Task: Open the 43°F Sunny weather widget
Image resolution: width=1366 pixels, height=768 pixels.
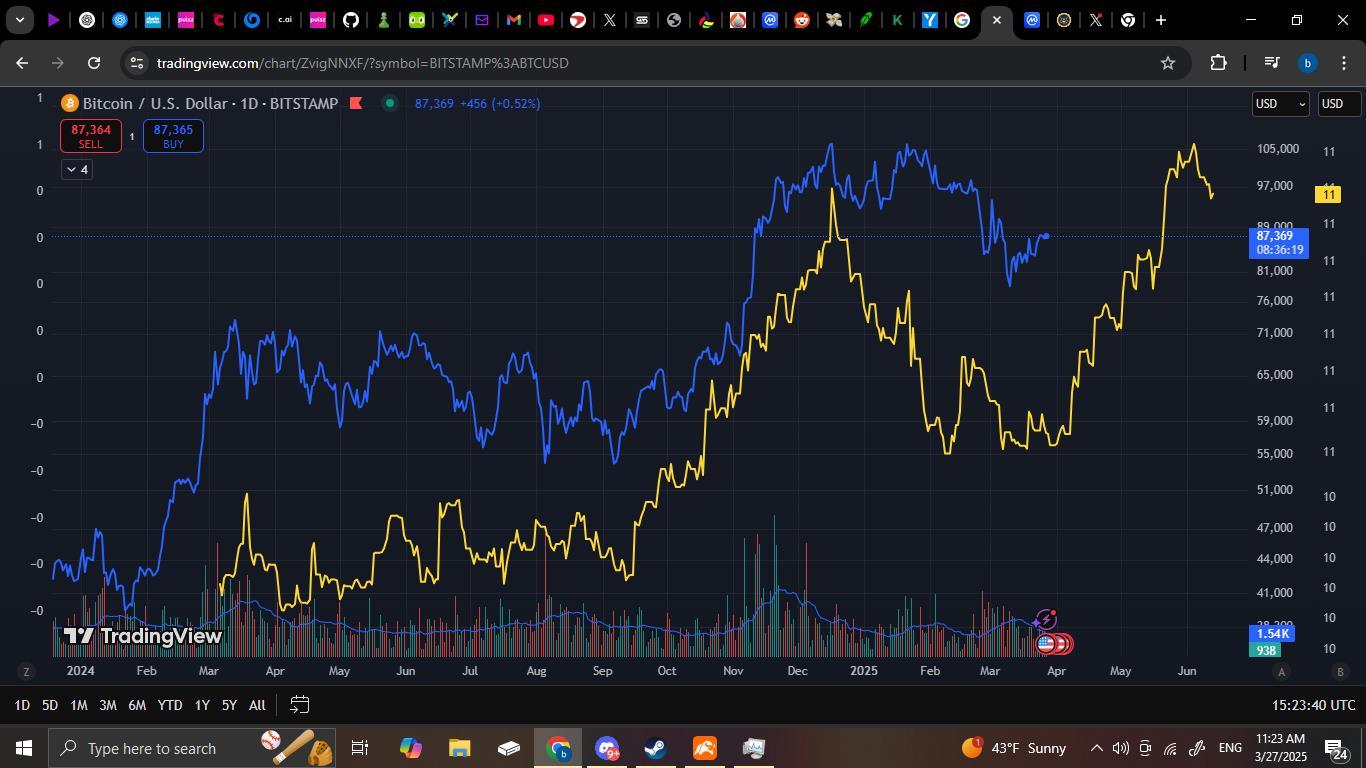Action: tap(1014, 748)
